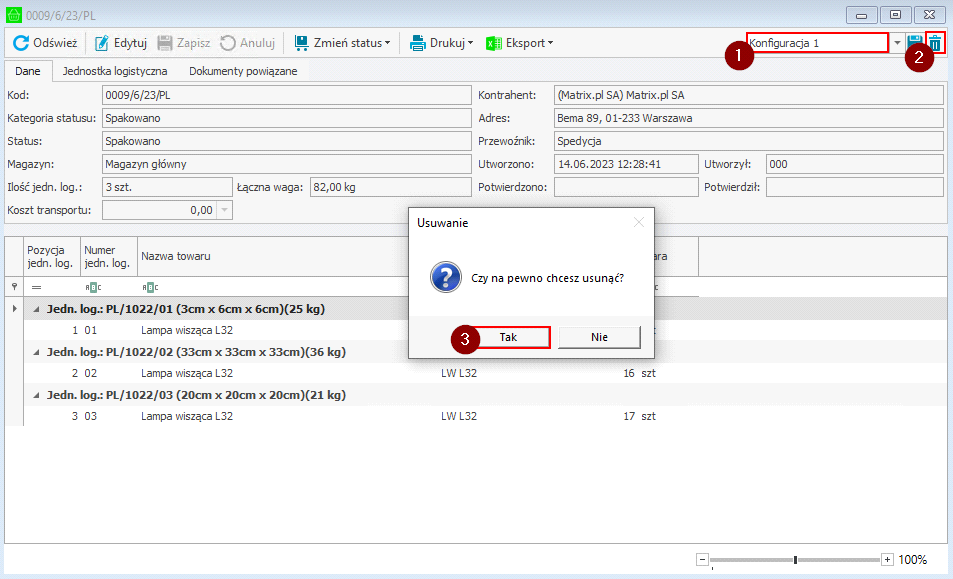Delete configuration using trash can icon
This screenshot has width=953, height=579.
935,43
